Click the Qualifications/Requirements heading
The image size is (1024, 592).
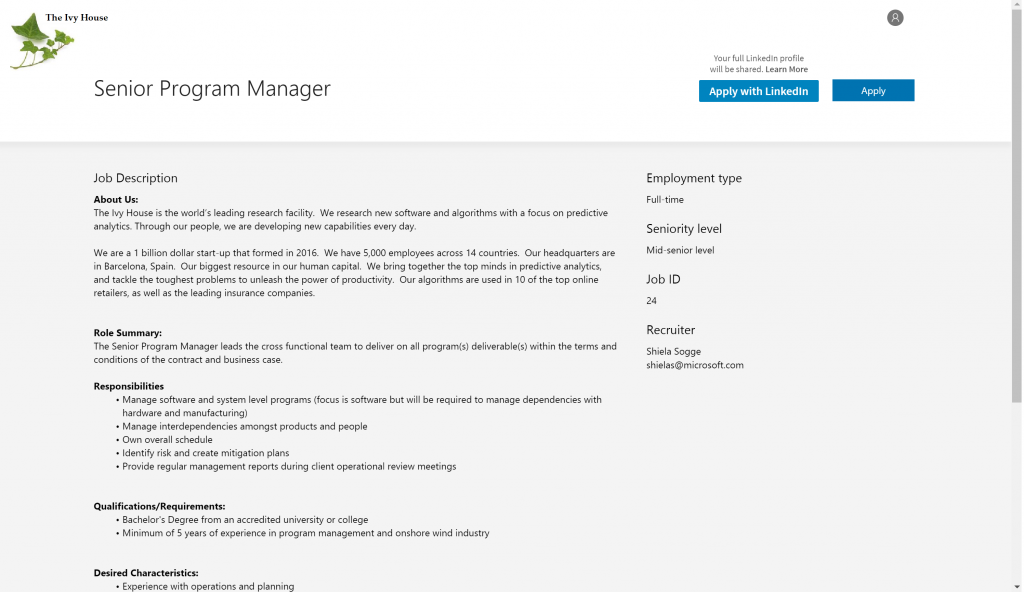(160, 506)
